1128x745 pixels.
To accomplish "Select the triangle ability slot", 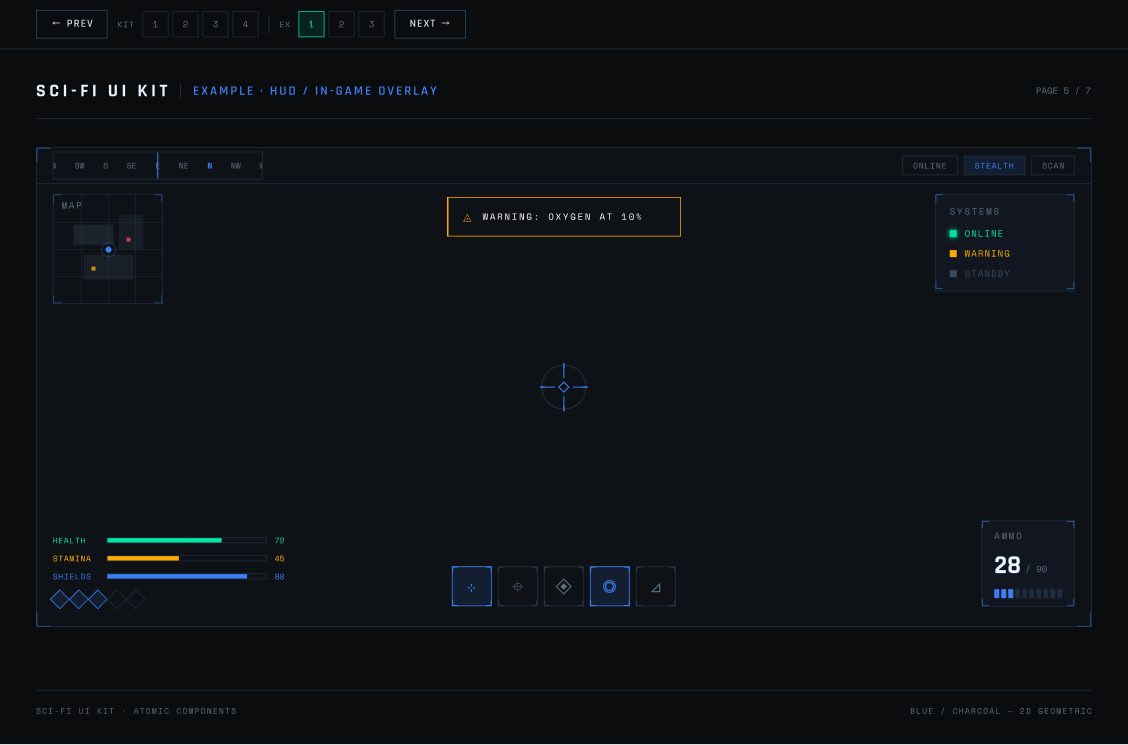I will pyautogui.click(x=656, y=586).
